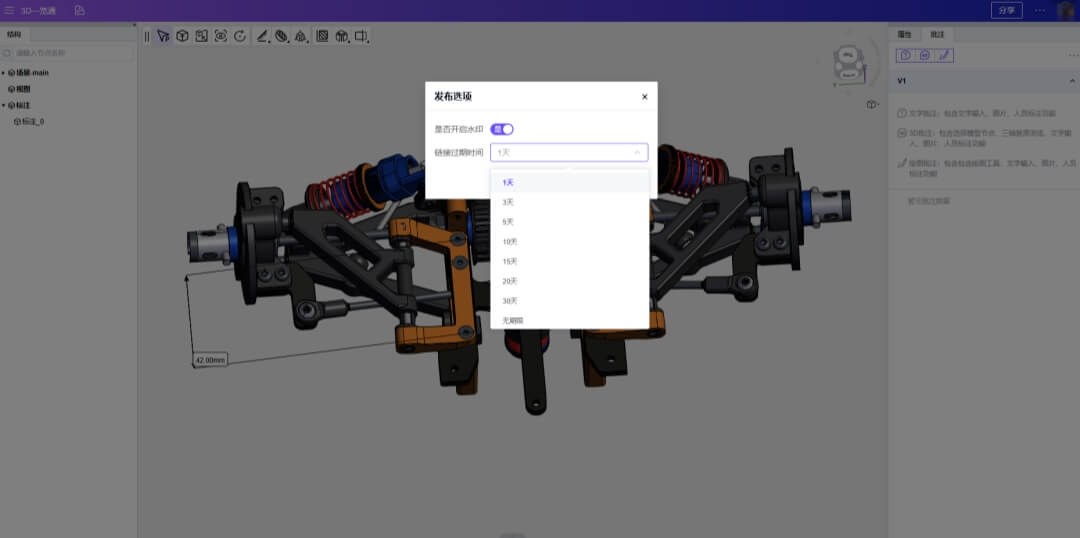The width and height of the screenshot is (1080, 538).
Task: Select the 视图 tree item
Action: coord(19,89)
